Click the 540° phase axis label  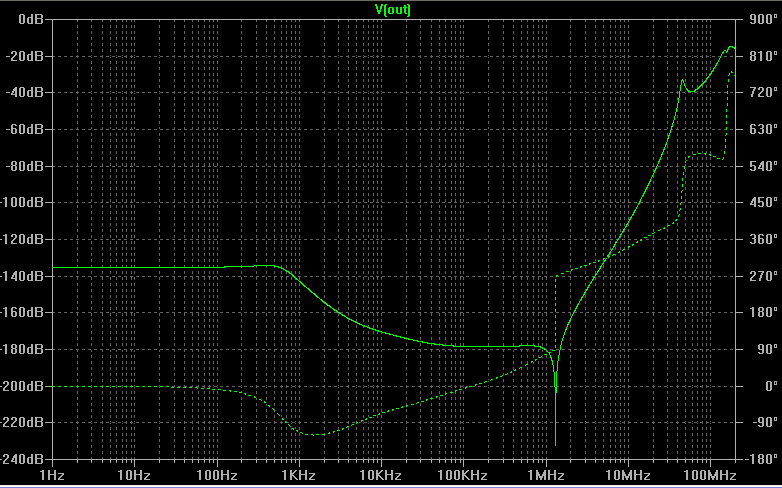coord(763,166)
